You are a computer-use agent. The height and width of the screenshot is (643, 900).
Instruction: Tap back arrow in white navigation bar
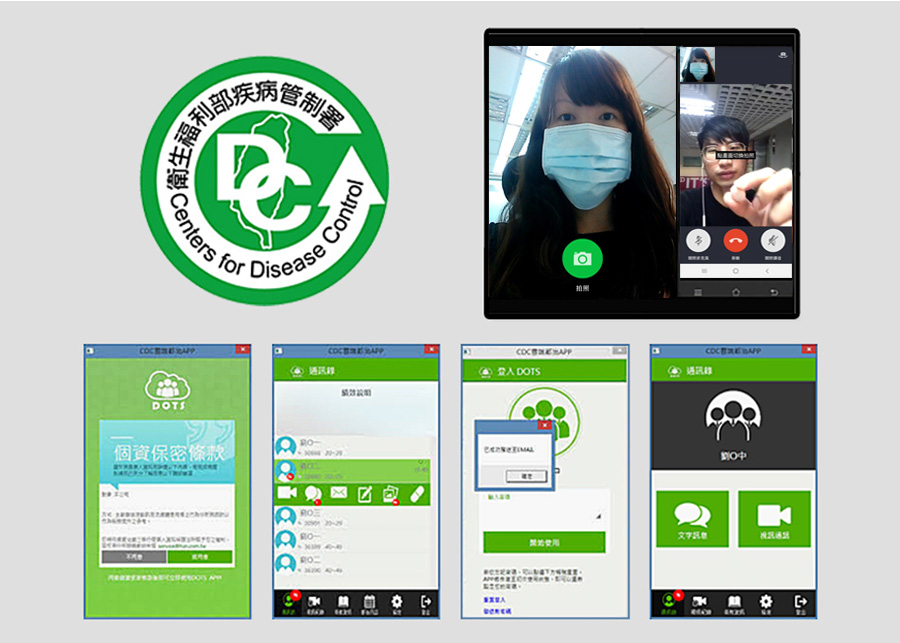[x=767, y=270]
